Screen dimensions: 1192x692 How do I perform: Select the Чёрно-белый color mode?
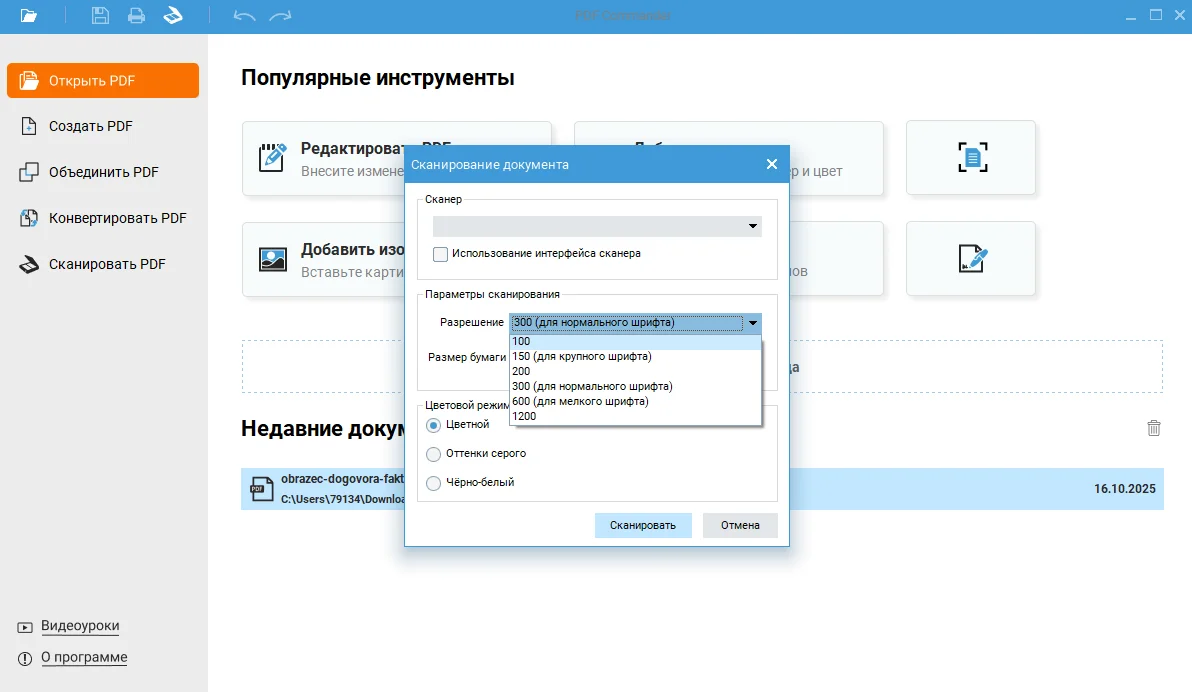(434, 483)
